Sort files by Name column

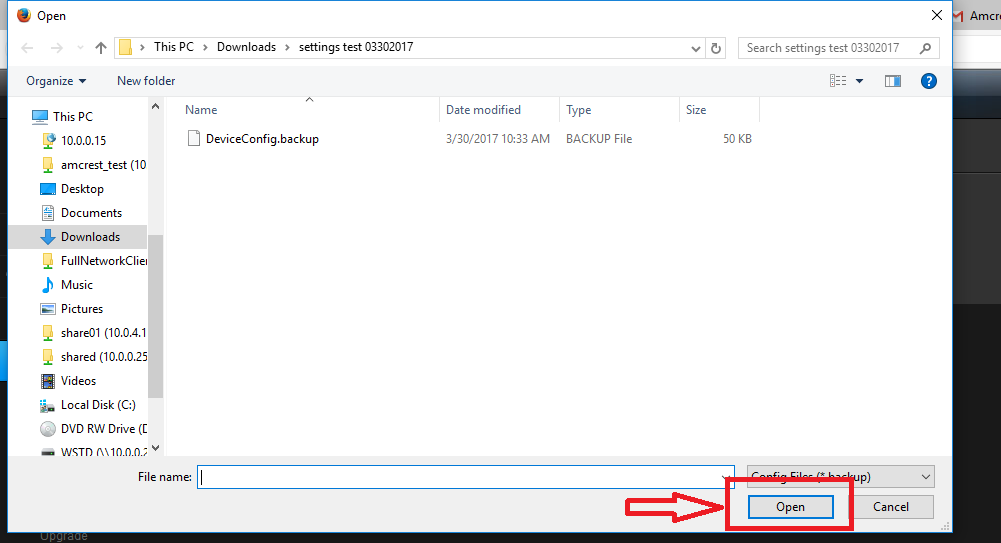click(201, 110)
